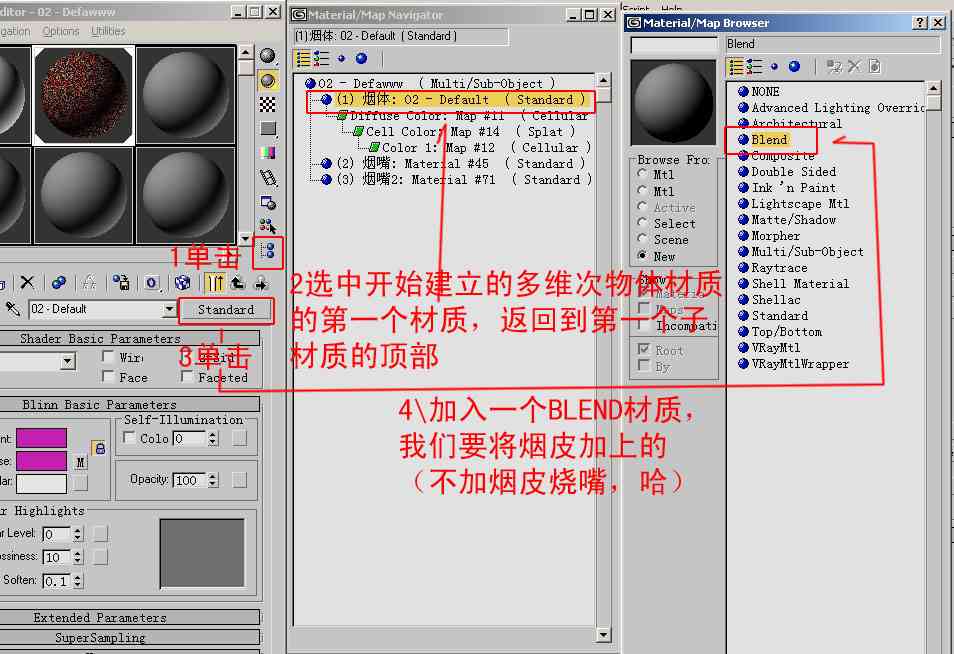Image resolution: width=954 pixels, height=654 pixels.
Task: Choose the New radio button under Browse From
Action: point(642,256)
